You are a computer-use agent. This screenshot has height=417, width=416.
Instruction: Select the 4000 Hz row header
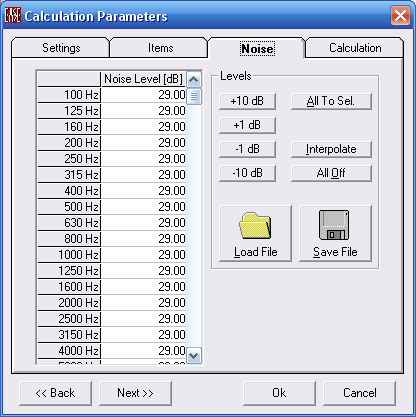pyautogui.click(x=69, y=351)
